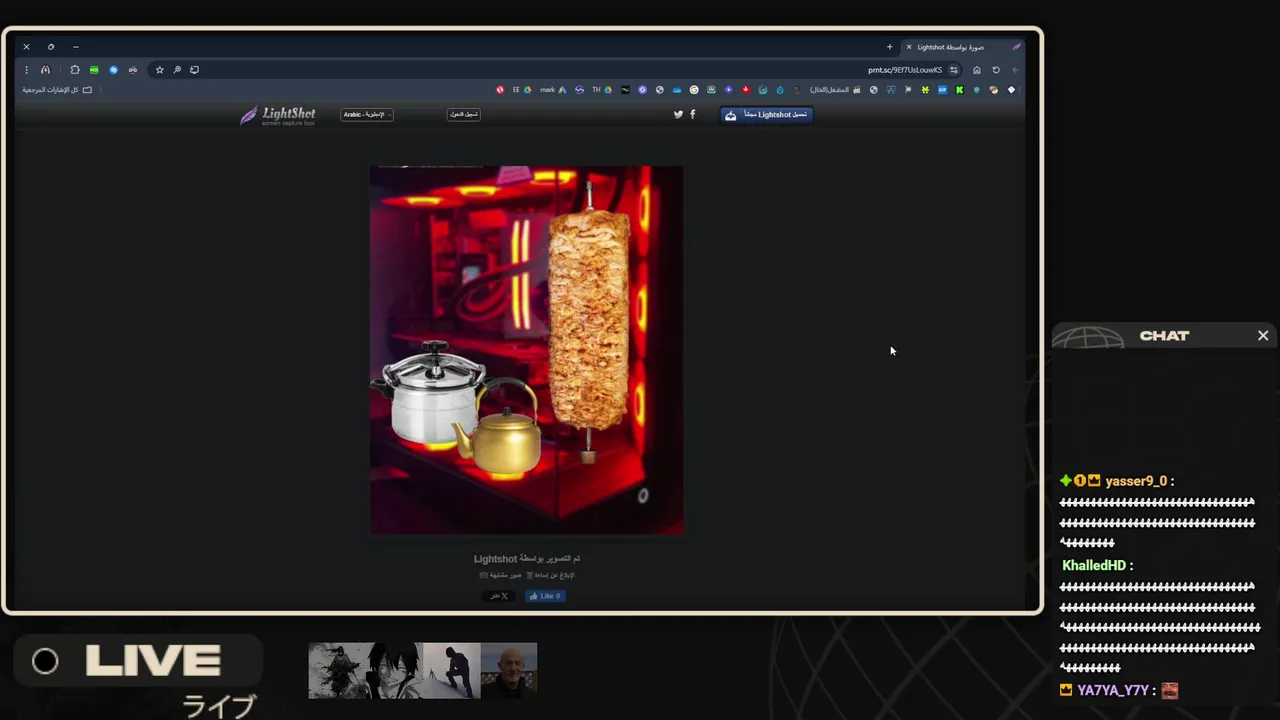Share on Twitter bird icon
This screenshot has width=1280, height=720.
click(678, 114)
